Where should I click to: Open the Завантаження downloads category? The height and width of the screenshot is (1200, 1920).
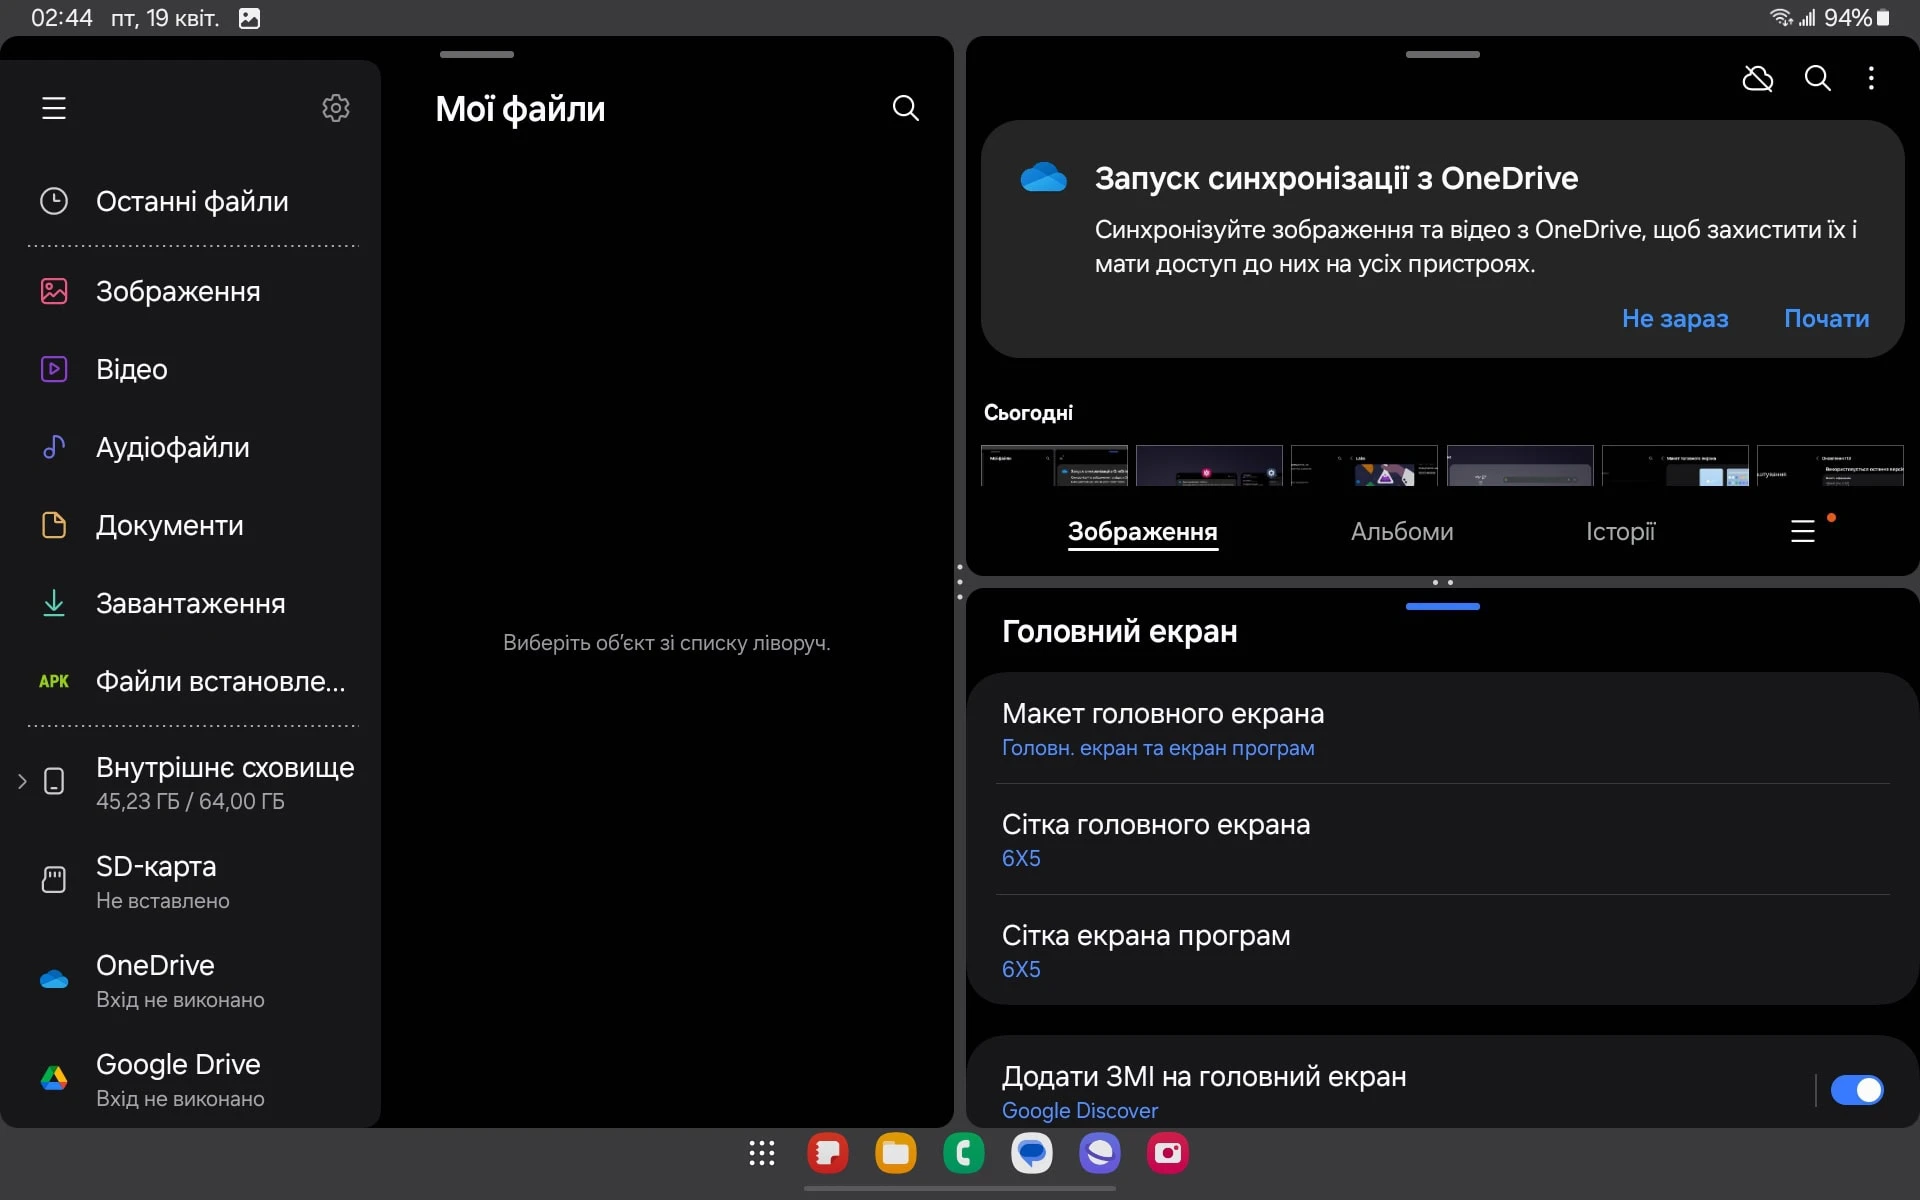(x=192, y=603)
